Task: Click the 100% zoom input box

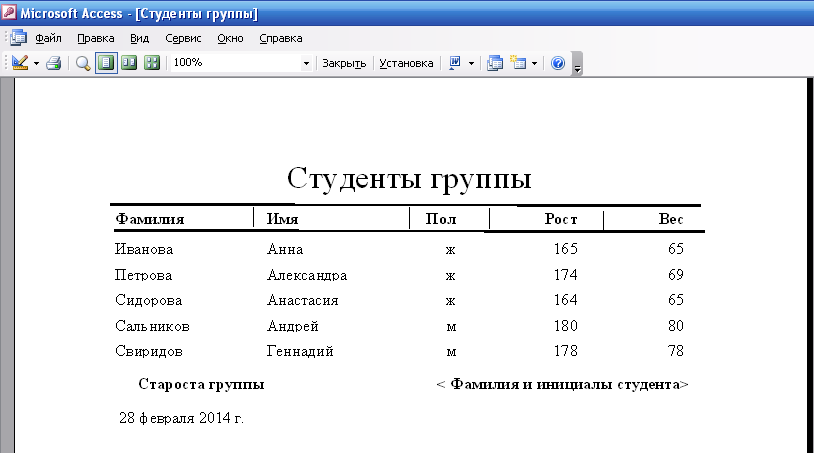Action: point(236,63)
